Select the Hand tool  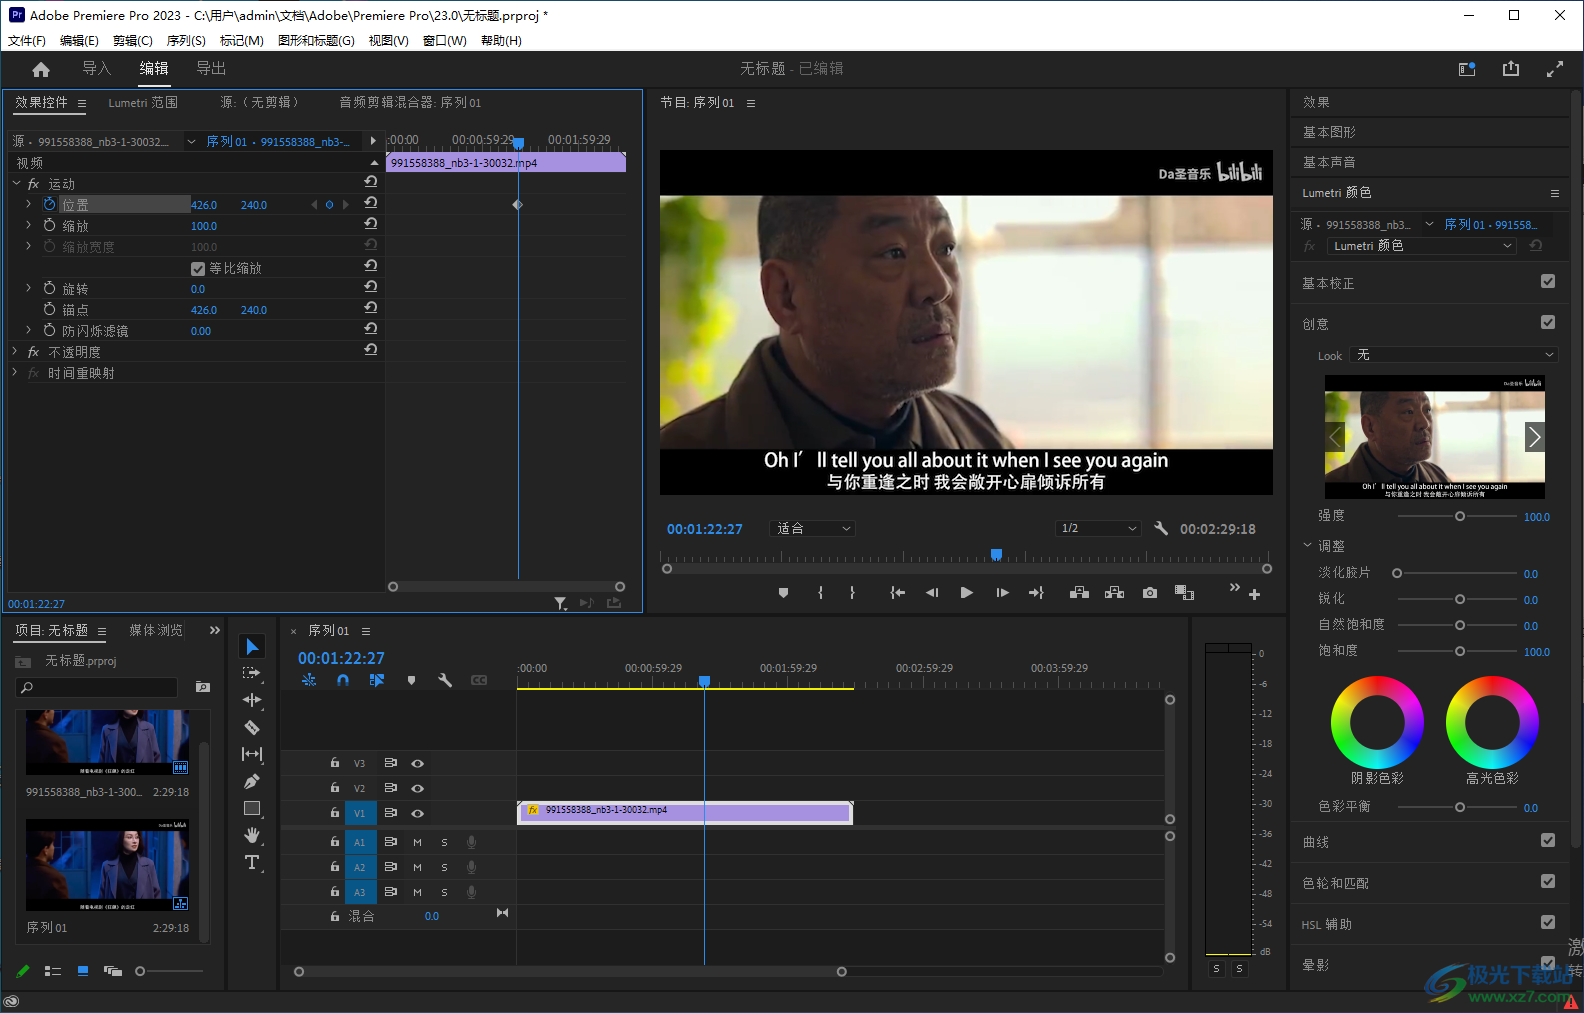tap(252, 835)
